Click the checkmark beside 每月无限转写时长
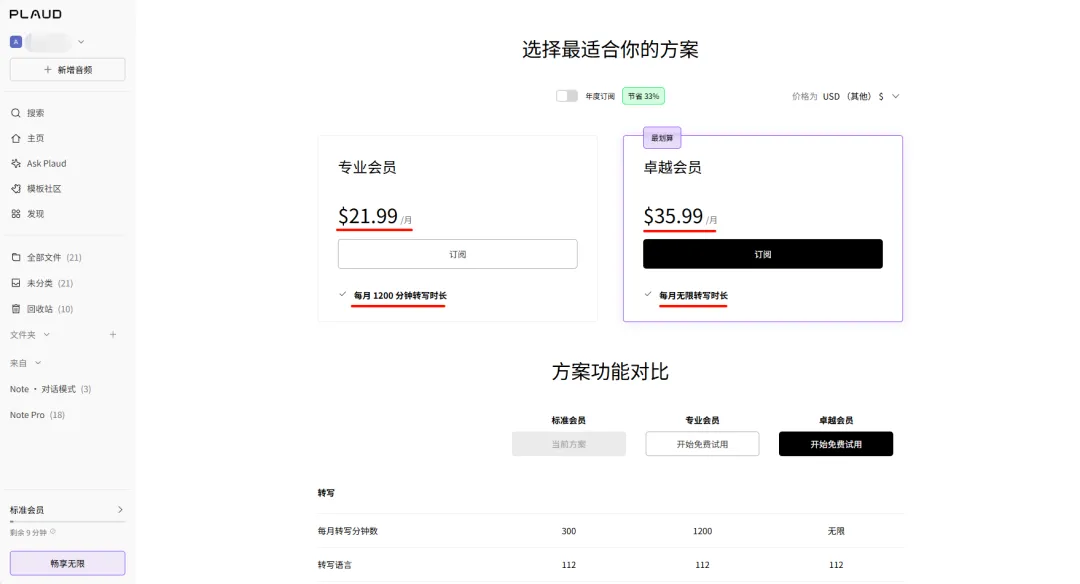1080x584 pixels. (x=648, y=294)
